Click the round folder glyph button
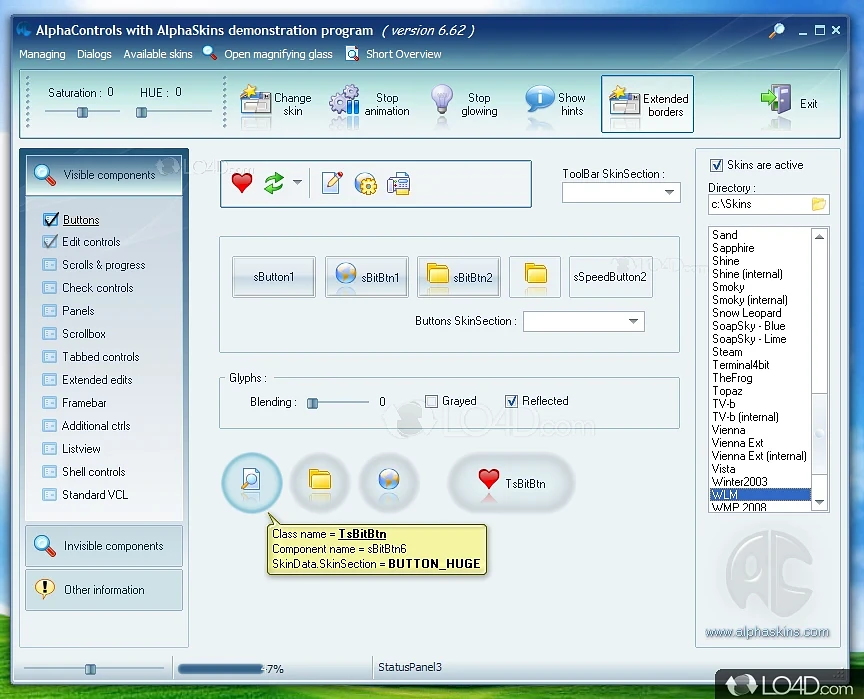 point(320,481)
